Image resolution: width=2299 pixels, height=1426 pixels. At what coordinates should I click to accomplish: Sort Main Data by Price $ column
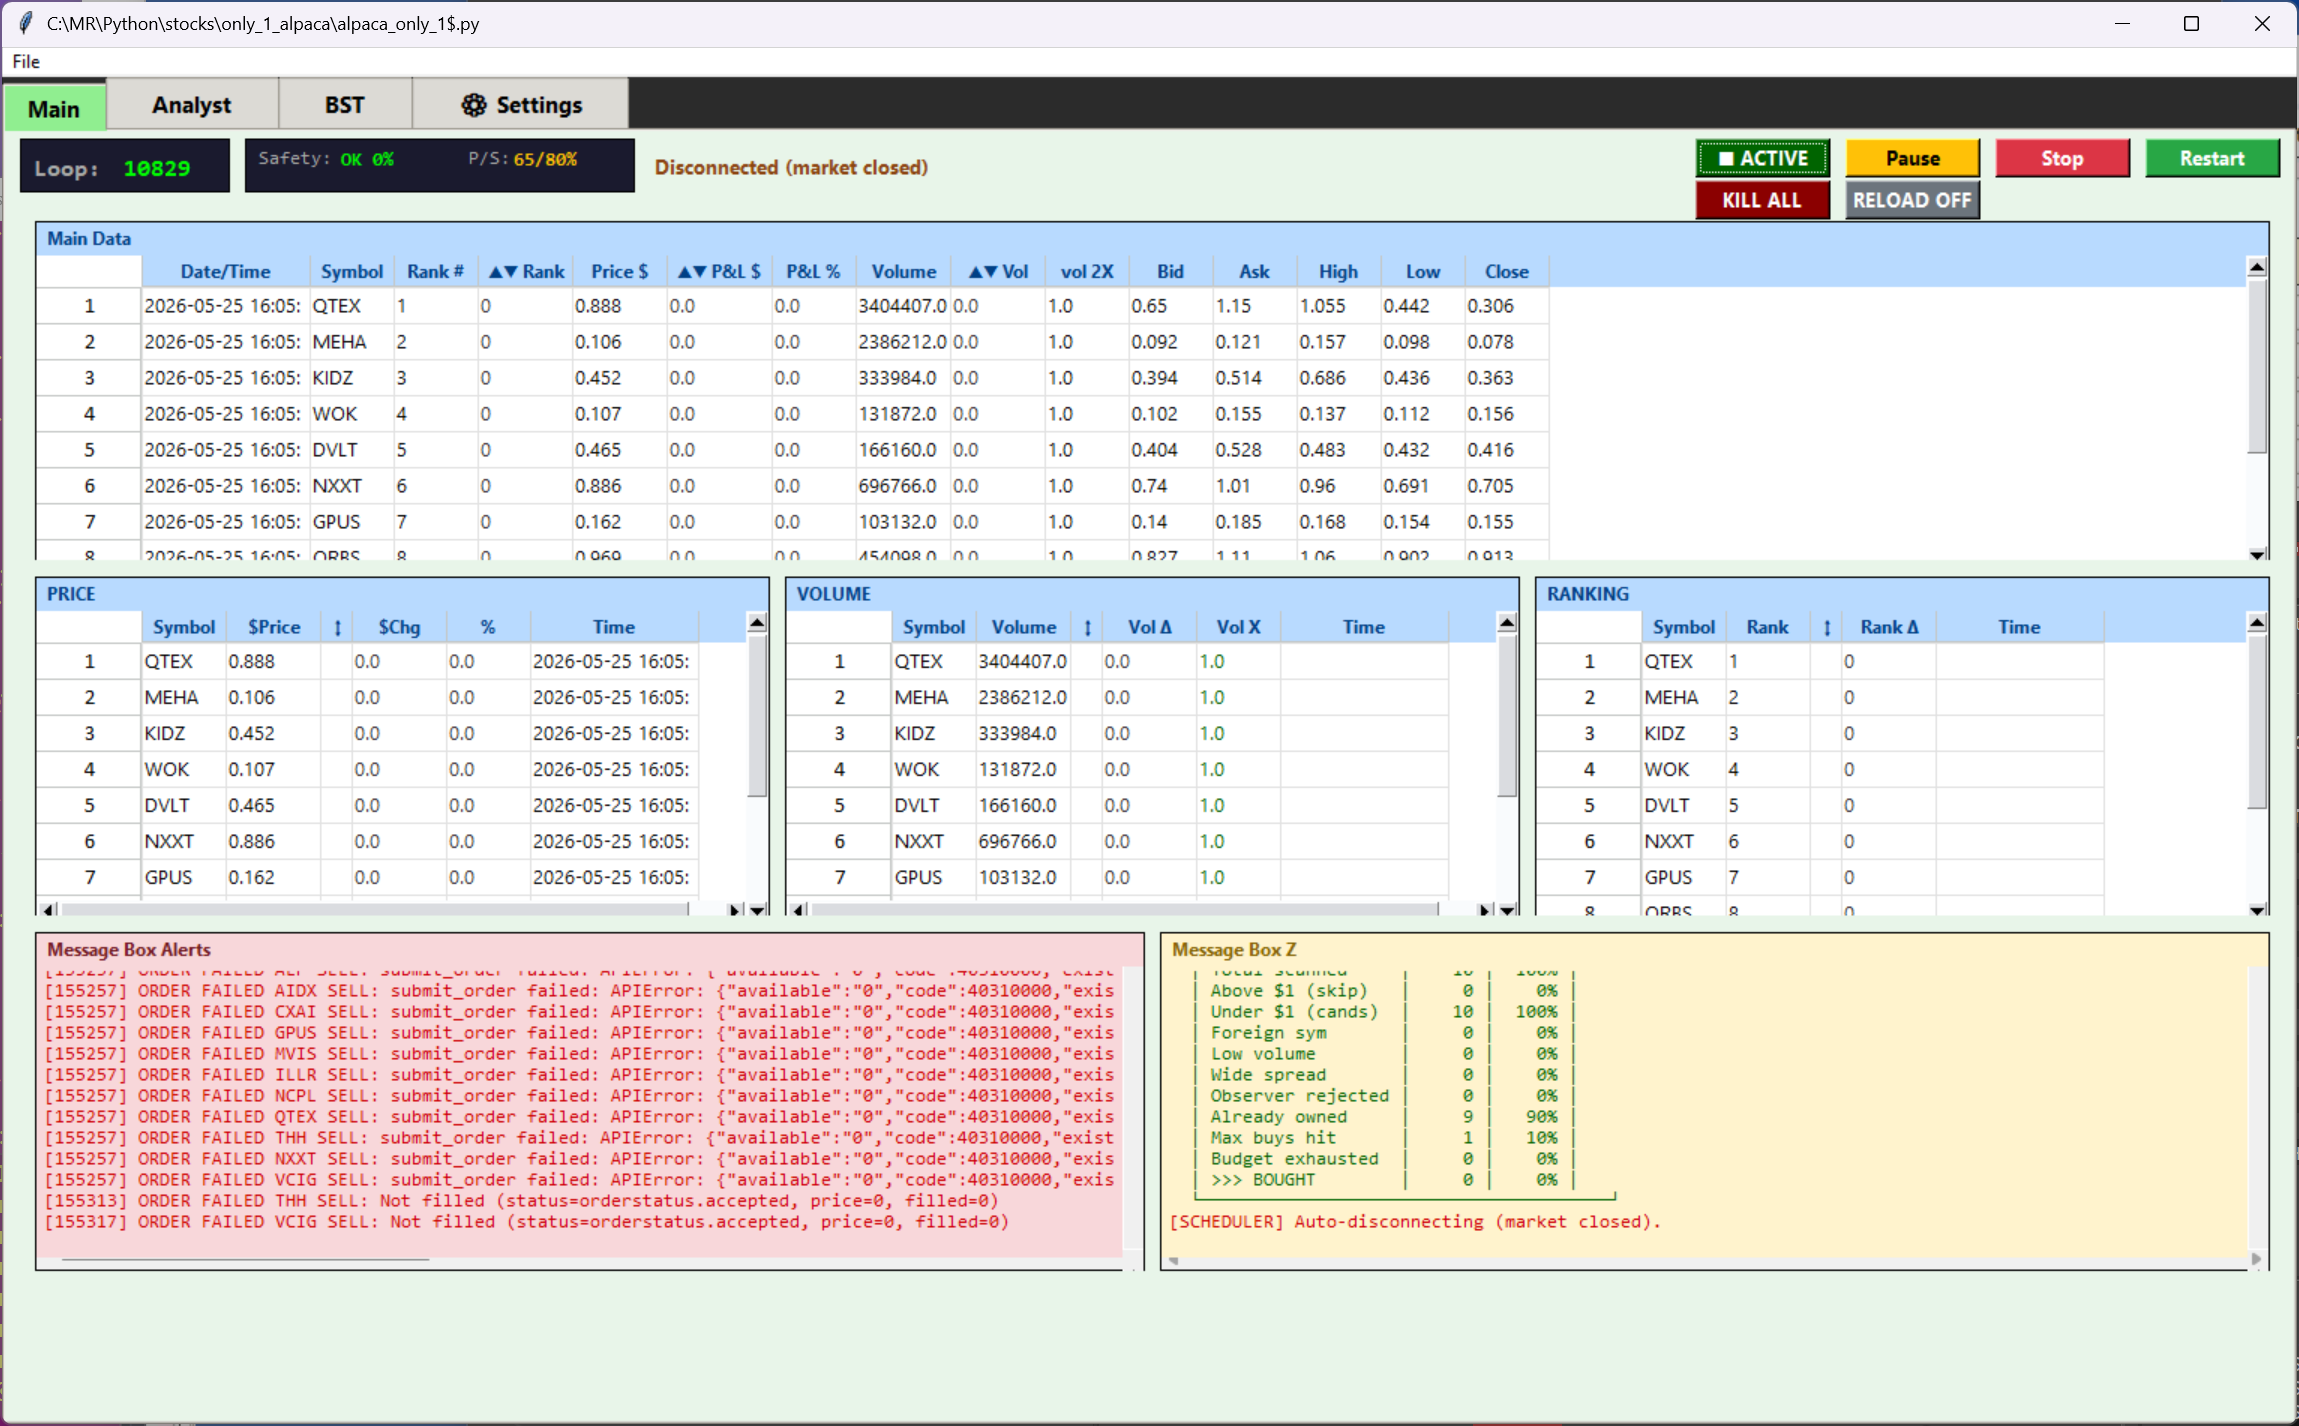[x=619, y=272]
